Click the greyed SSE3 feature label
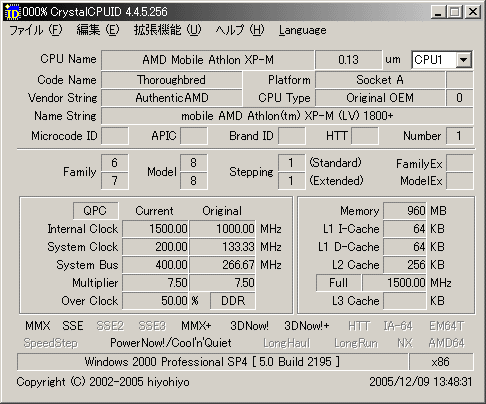The width and height of the screenshot is (486, 404). (152, 326)
